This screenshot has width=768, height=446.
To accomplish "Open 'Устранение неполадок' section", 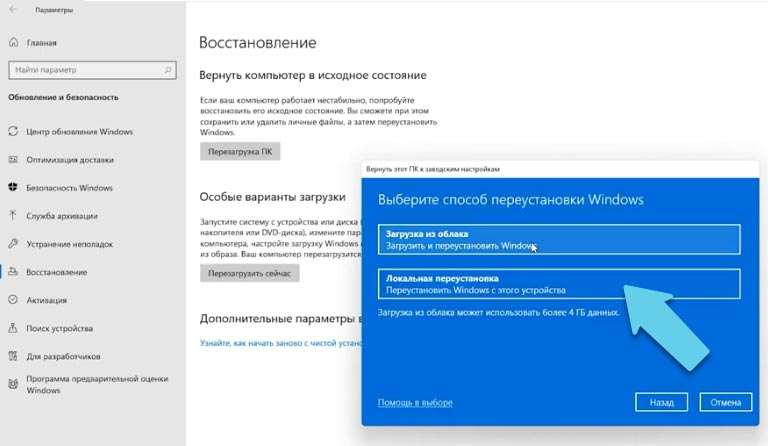I will 70,244.
